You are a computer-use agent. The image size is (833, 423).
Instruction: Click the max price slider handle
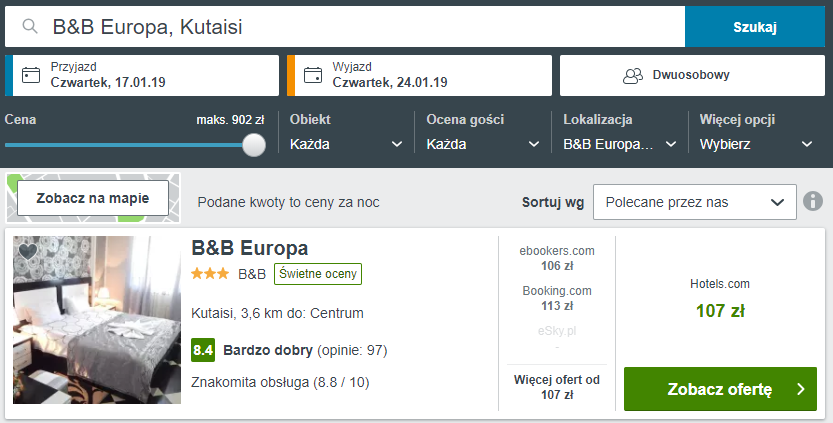click(x=254, y=145)
